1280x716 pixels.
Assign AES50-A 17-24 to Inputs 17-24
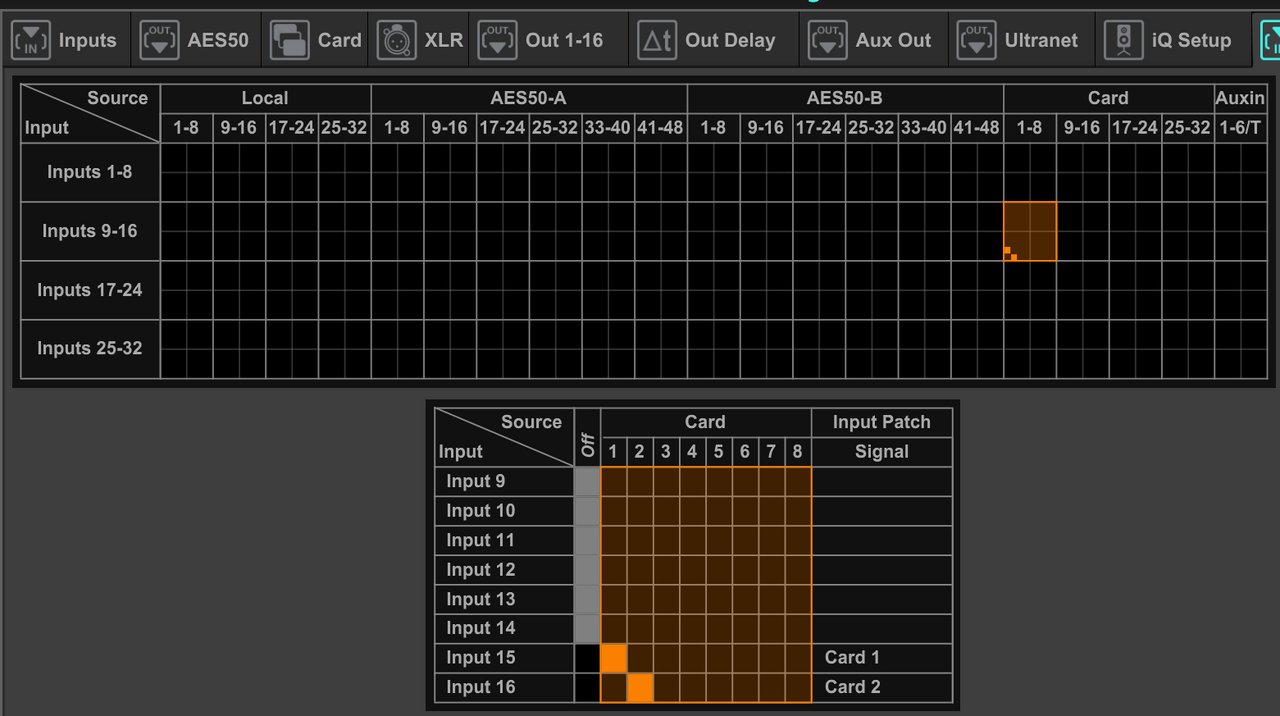click(x=503, y=290)
